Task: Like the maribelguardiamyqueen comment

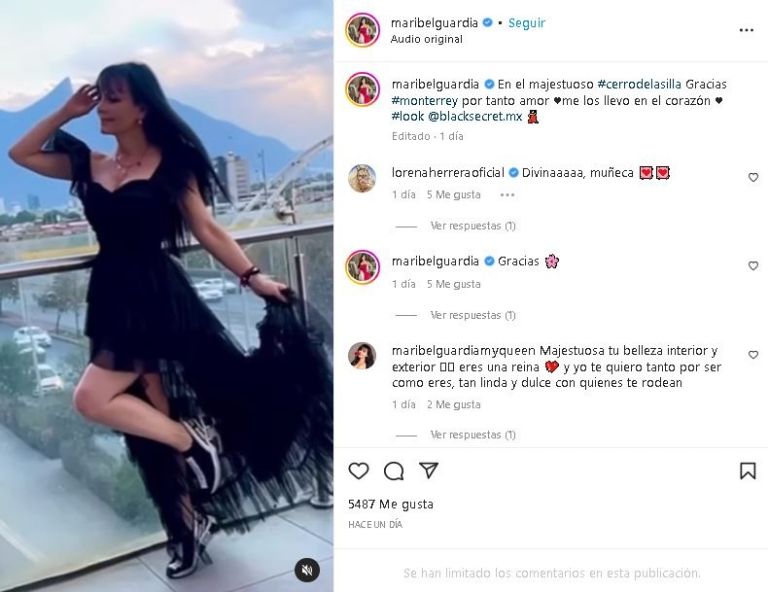Action: pyautogui.click(x=753, y=355)
